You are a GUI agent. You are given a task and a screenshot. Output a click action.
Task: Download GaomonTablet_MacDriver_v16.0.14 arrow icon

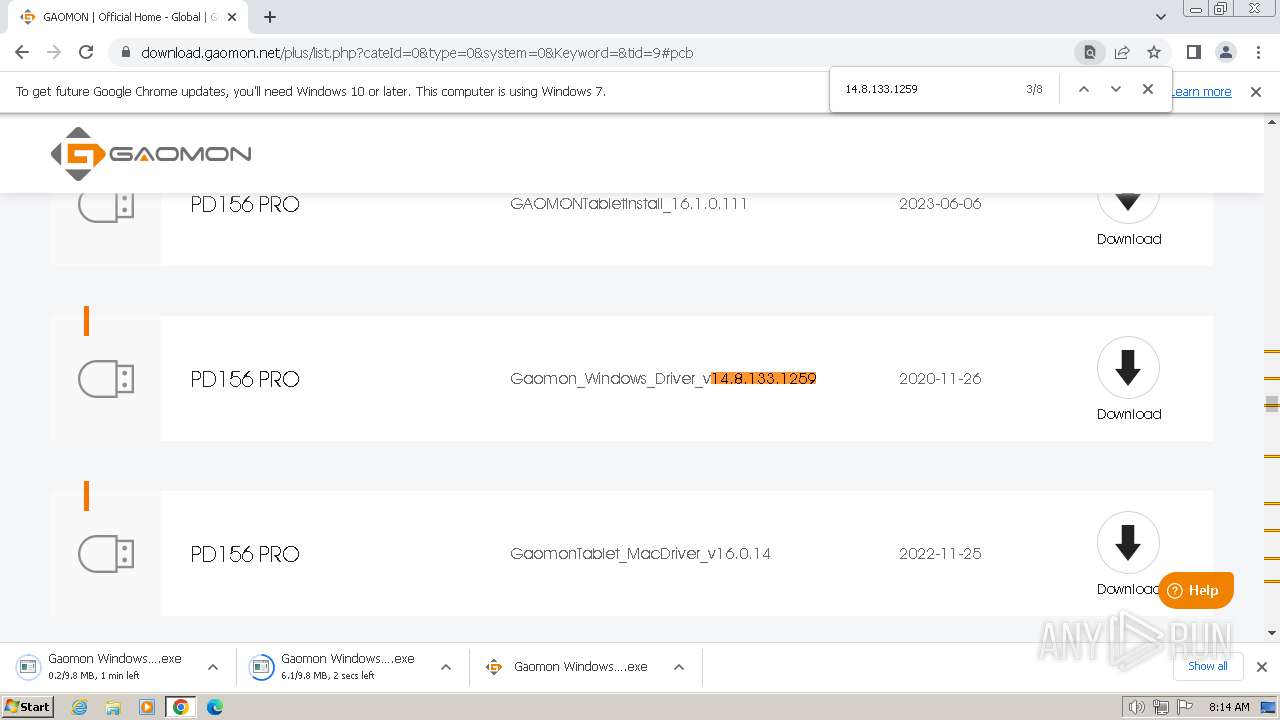click(1128, 543)
